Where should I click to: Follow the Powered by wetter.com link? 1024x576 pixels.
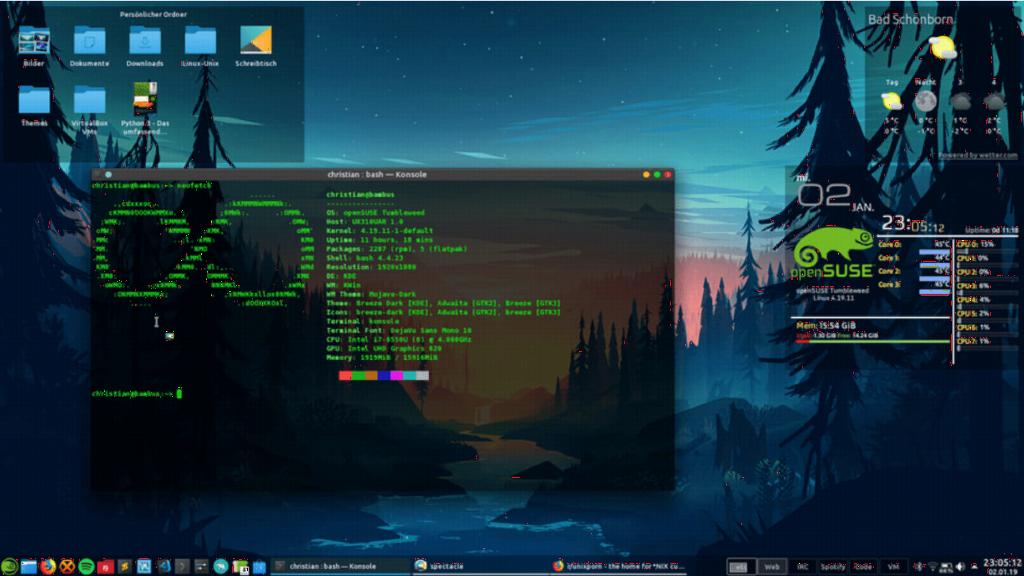(x=977, y=155)
